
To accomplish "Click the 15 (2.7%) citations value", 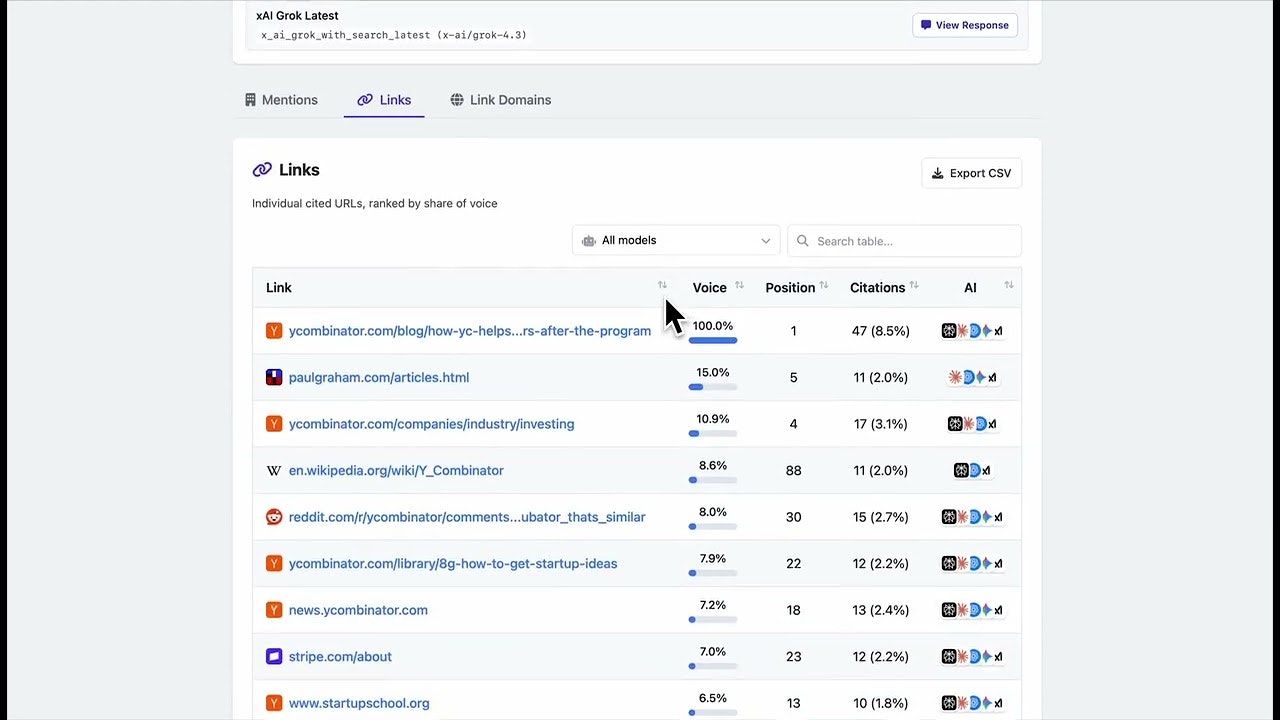I will [881, 517].
